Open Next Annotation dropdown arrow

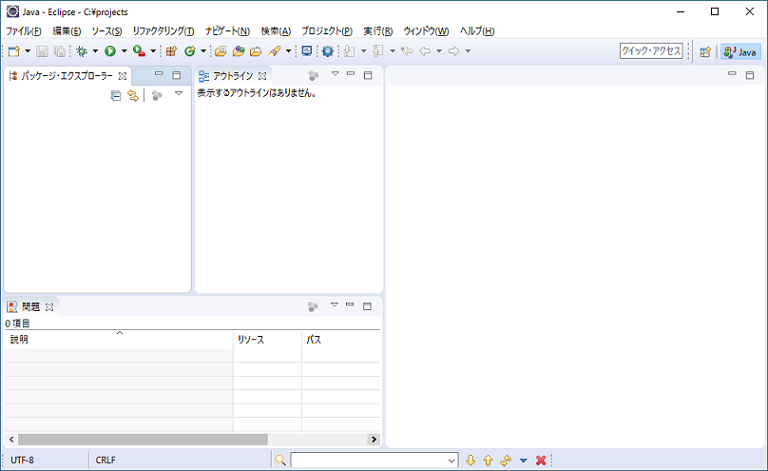click(363, 51)
